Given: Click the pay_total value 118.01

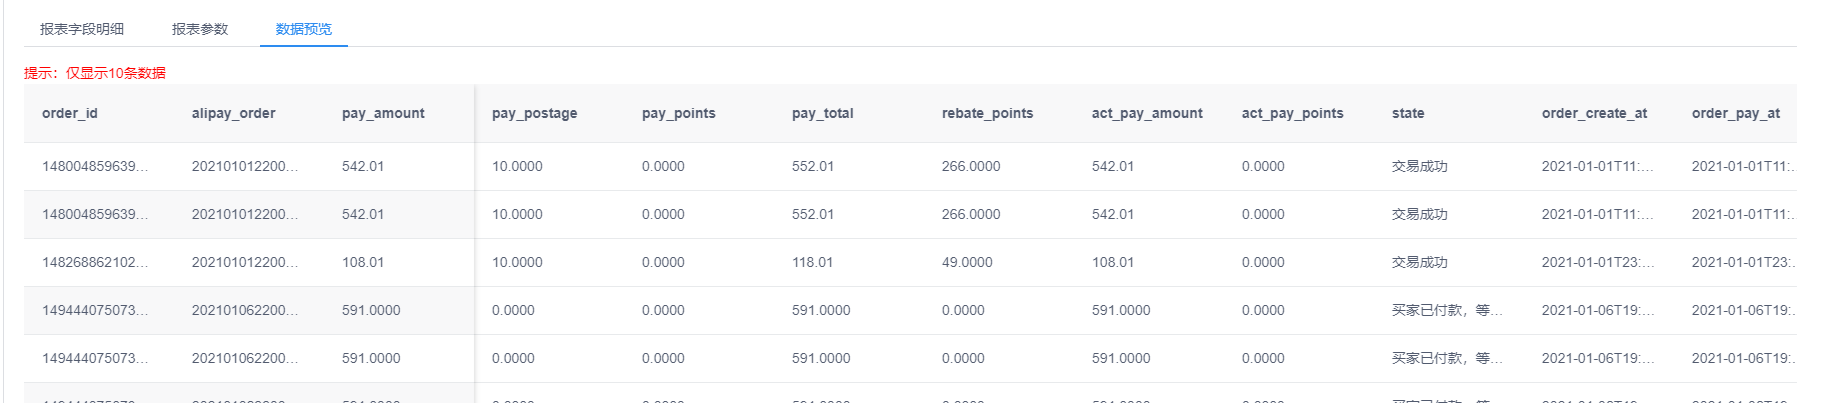Looking at the screenshot, I should coord(813,262).
